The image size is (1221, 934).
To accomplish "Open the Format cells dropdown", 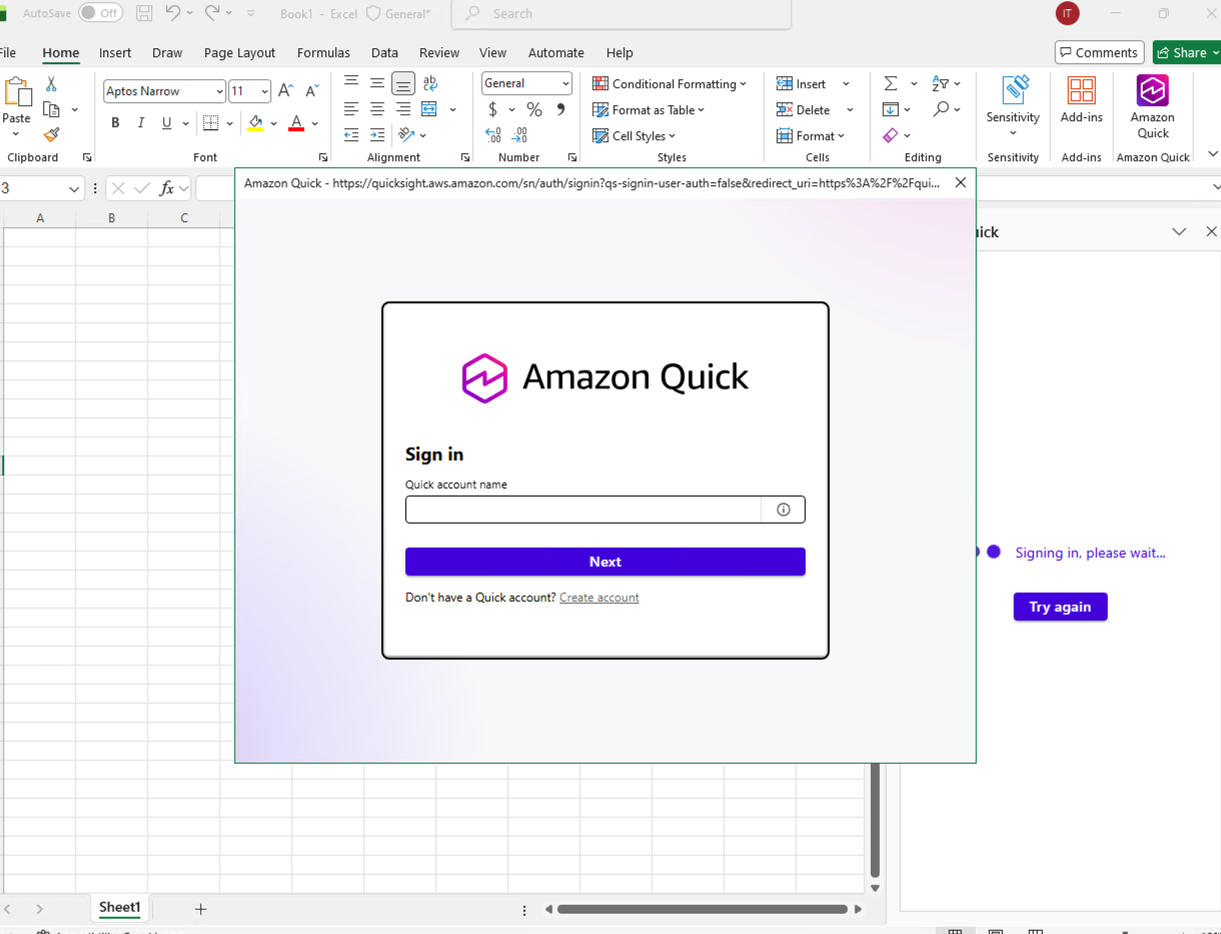I will pos(810,136).
